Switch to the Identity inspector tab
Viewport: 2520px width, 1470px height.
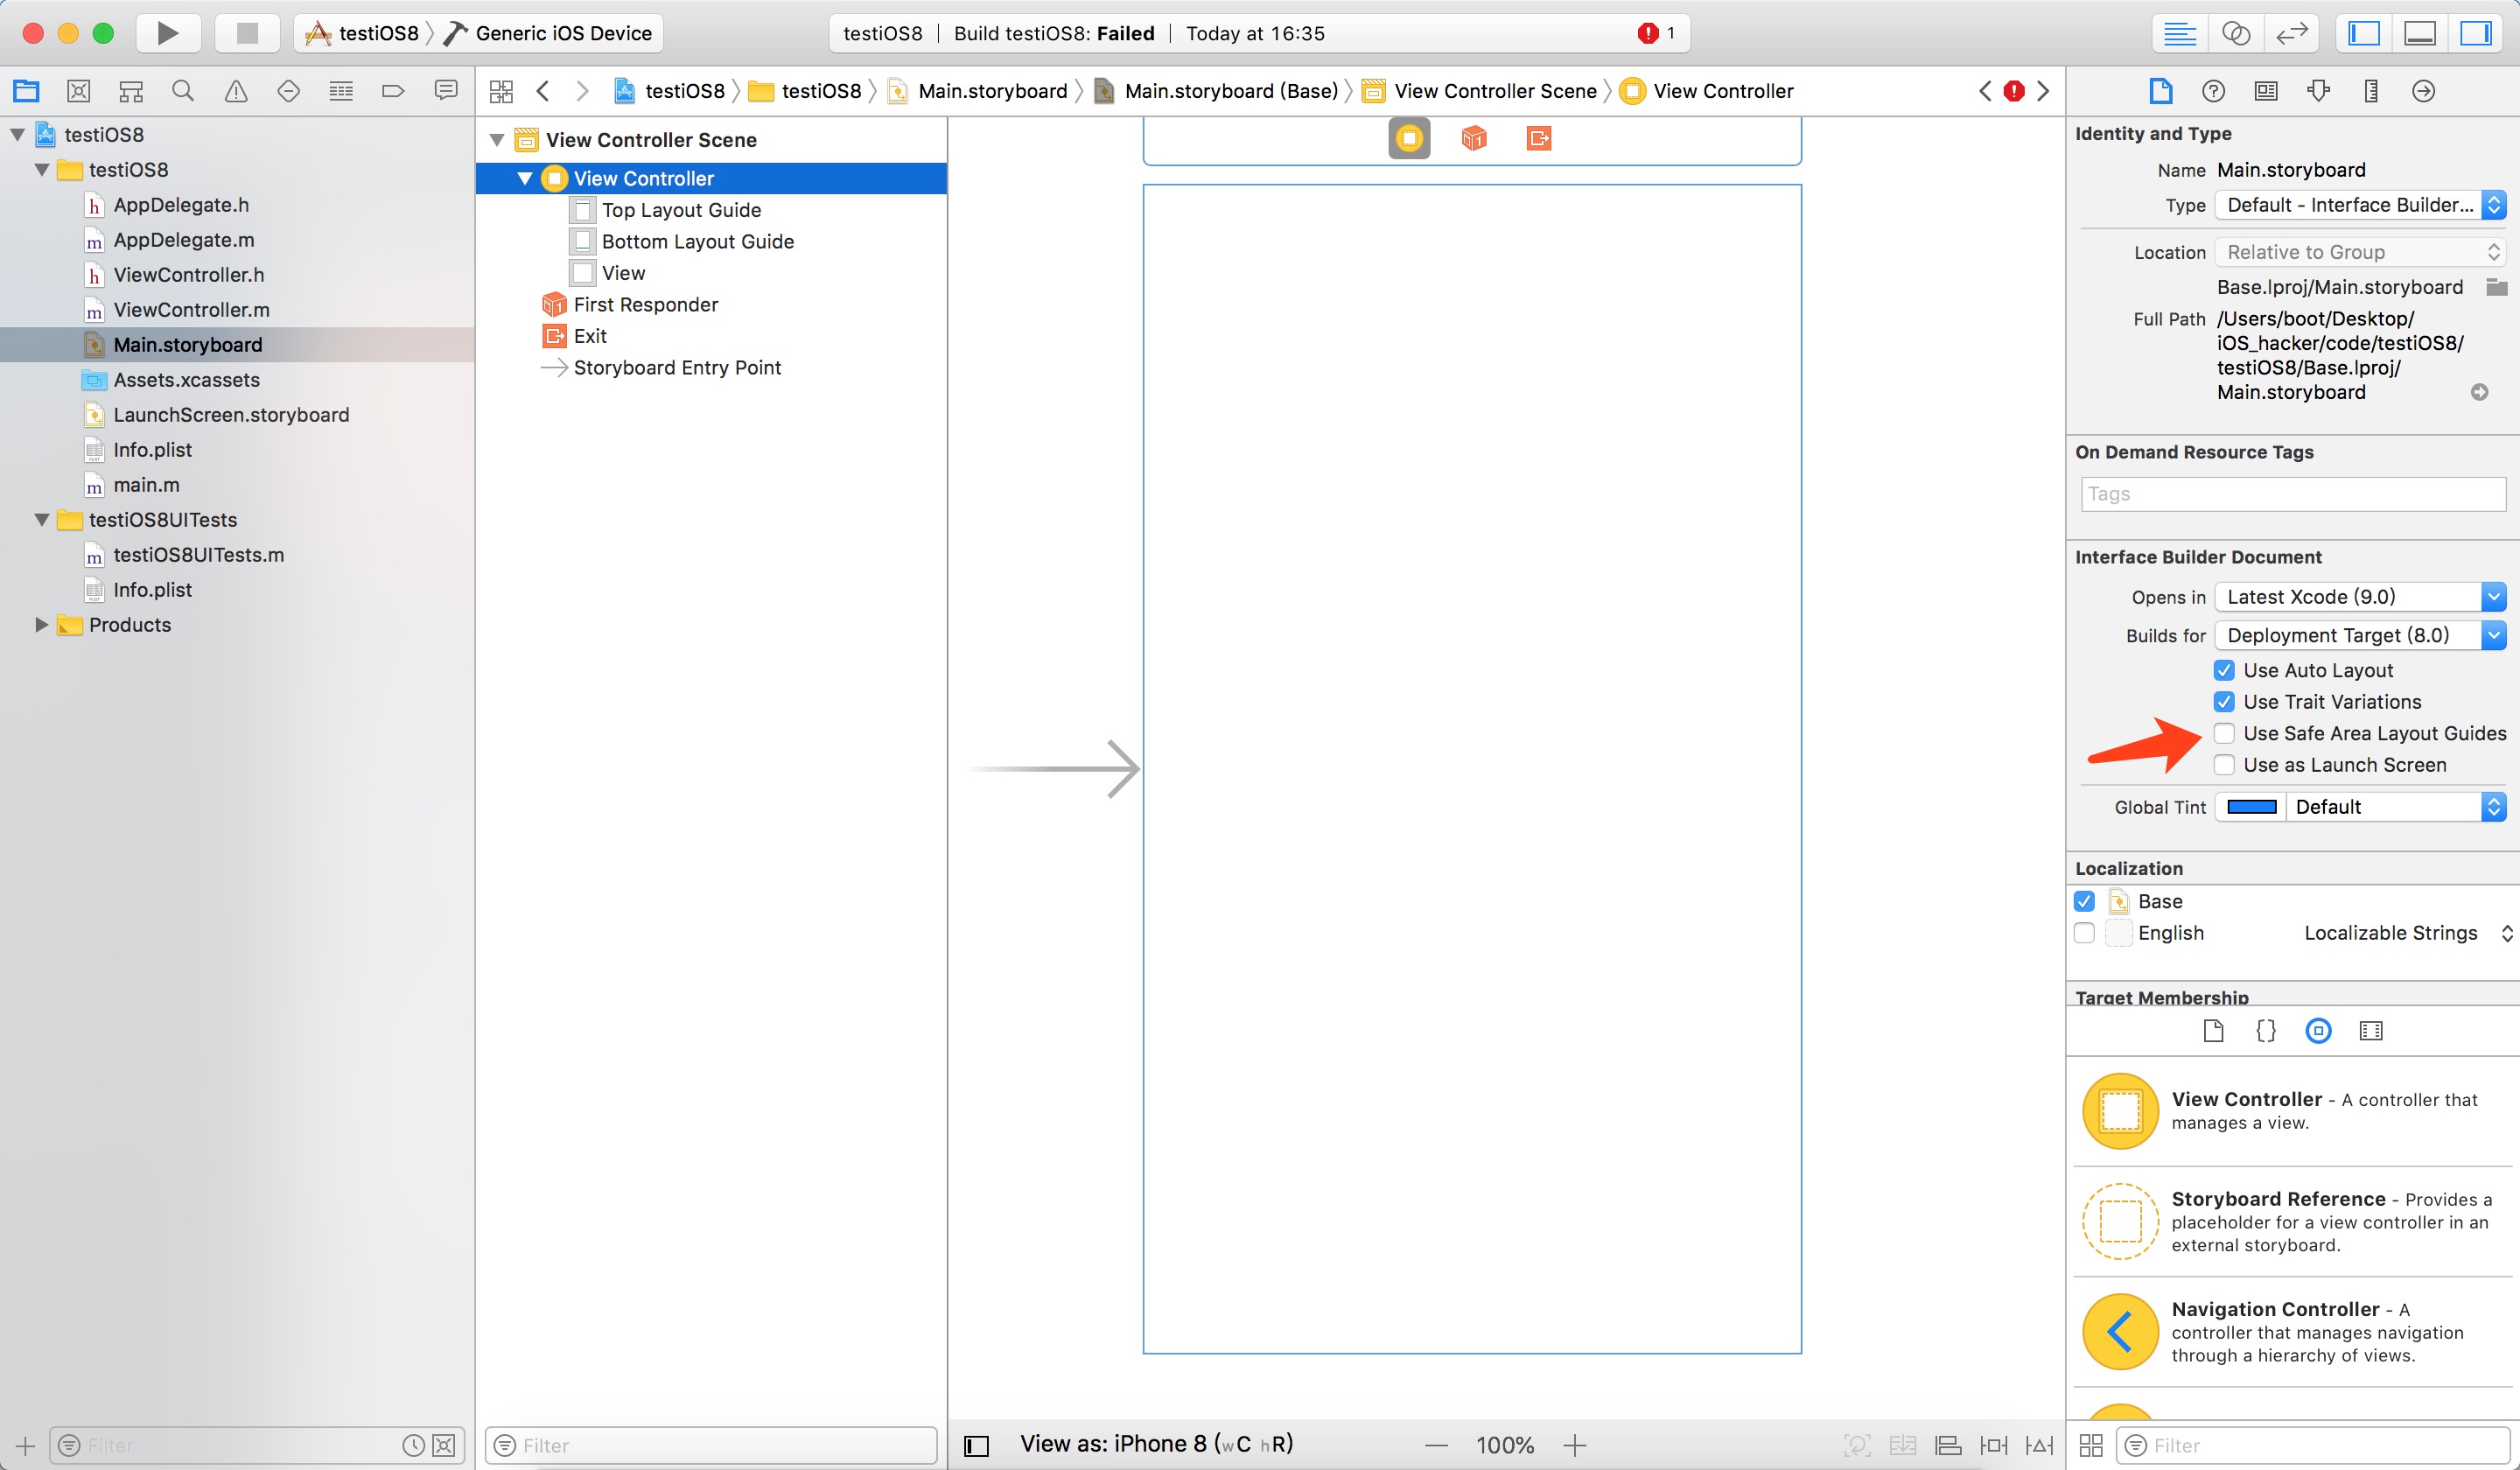[2266, 91]
